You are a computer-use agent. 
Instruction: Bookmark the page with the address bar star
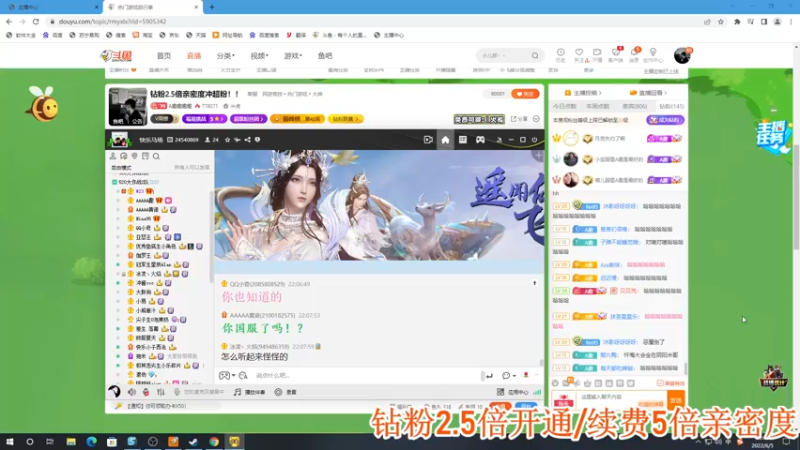point(720,21)
